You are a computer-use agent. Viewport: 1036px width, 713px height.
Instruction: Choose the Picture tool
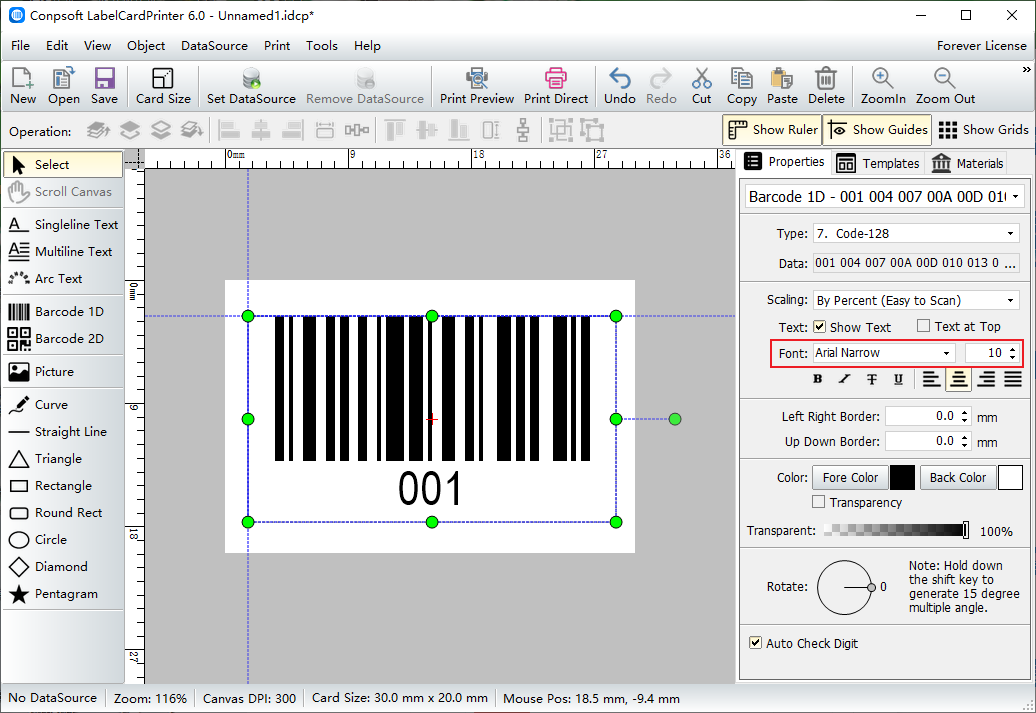[63, 371]
